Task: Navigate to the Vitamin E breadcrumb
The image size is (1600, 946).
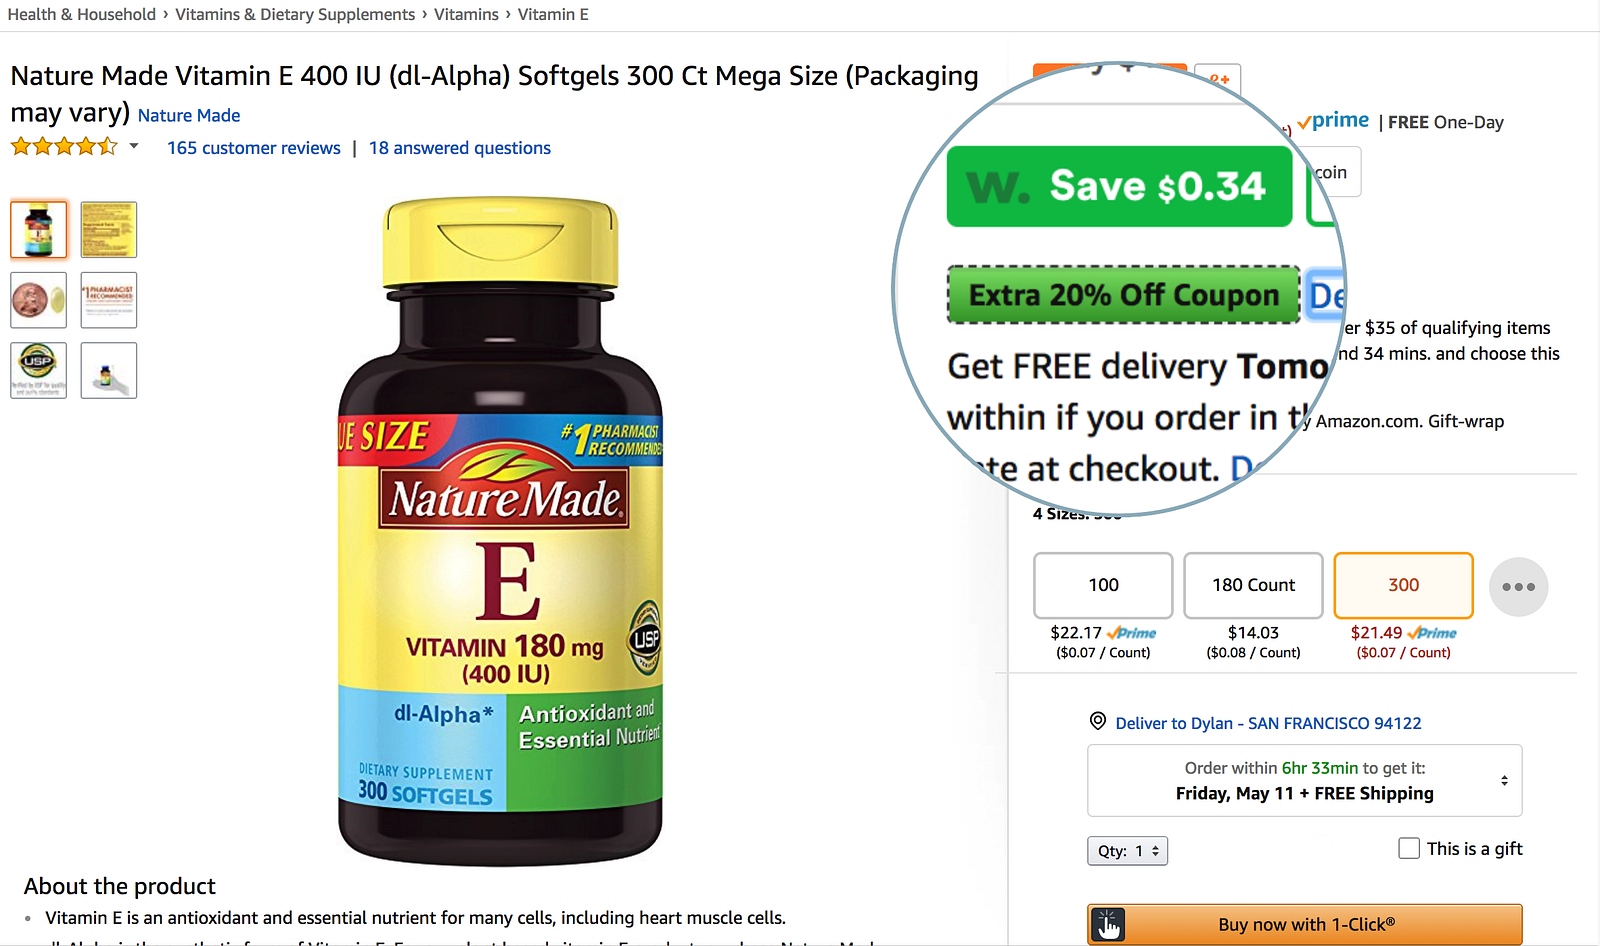Action: coord(553,14)
